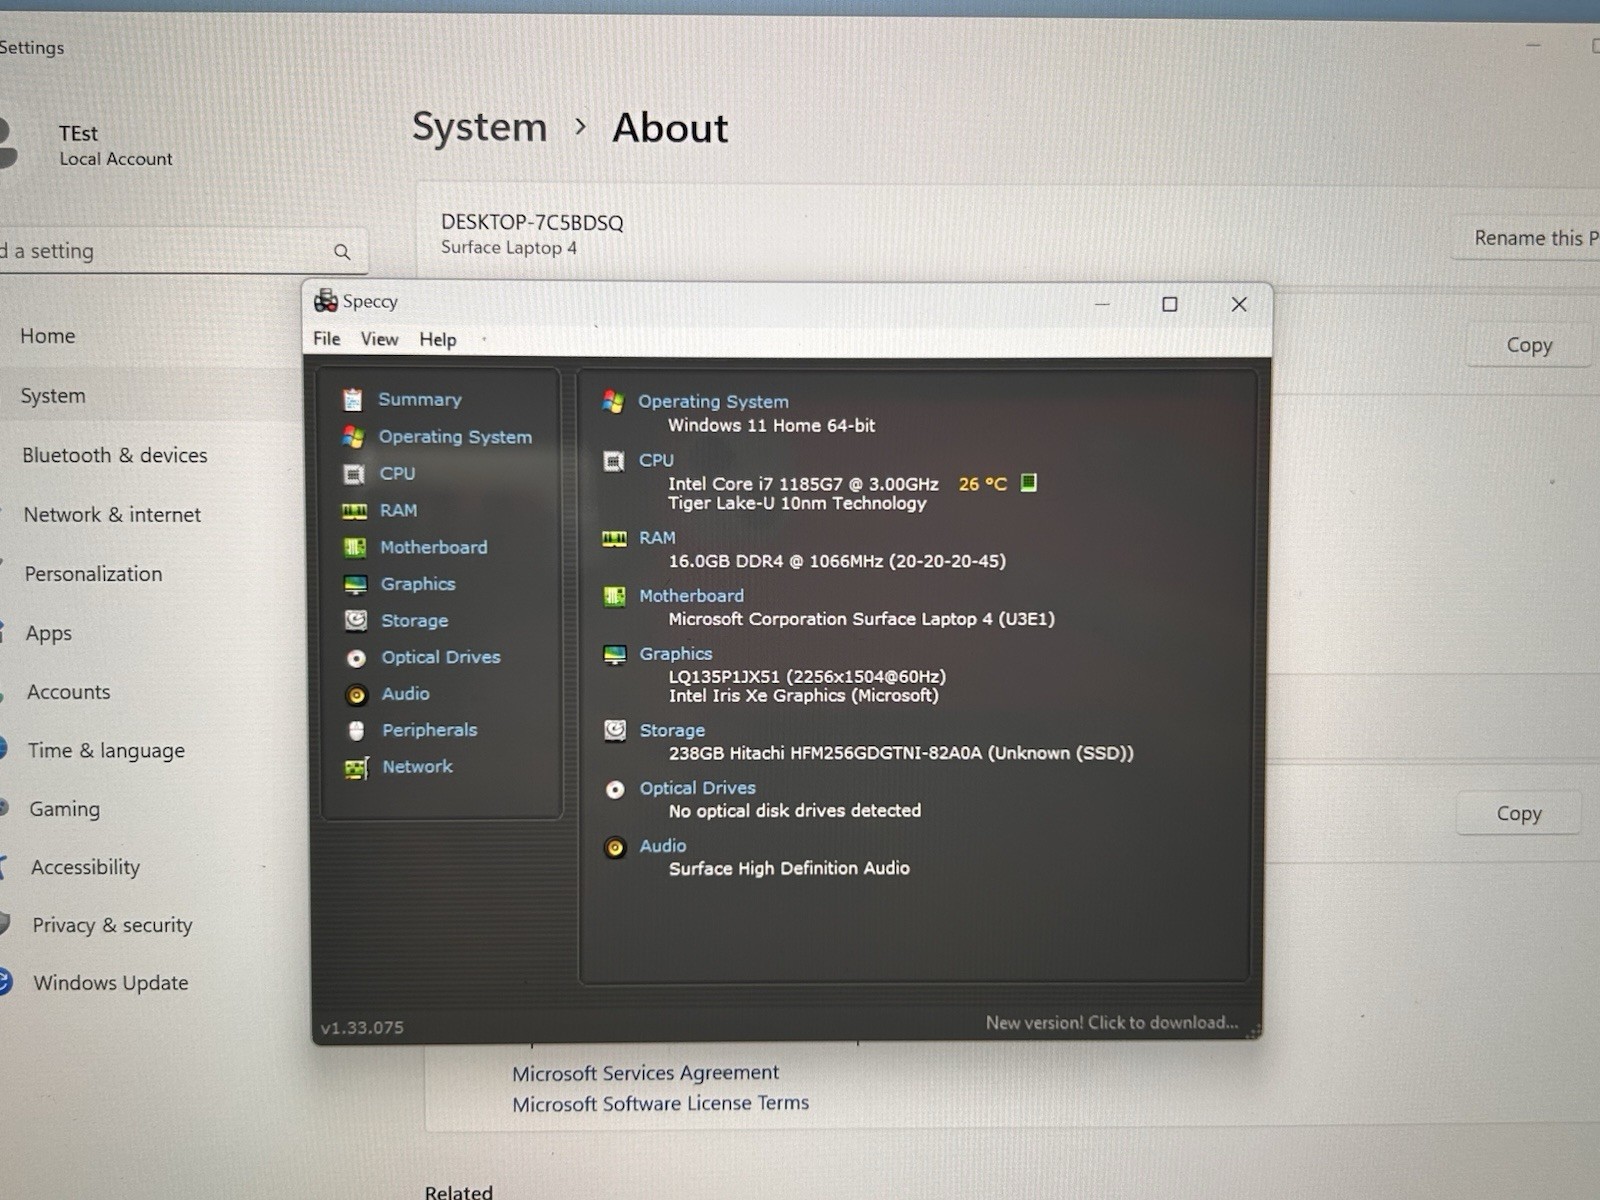
Task: Click Intel Core i7 1185G7 text
Action: (x=803, y=484)
